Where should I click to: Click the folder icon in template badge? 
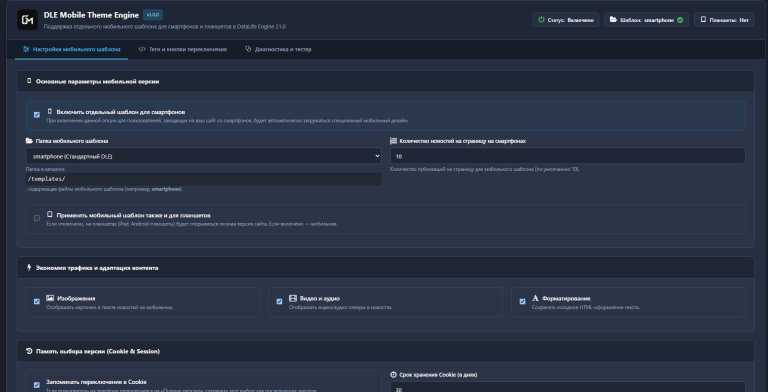[x=613, y=20]
